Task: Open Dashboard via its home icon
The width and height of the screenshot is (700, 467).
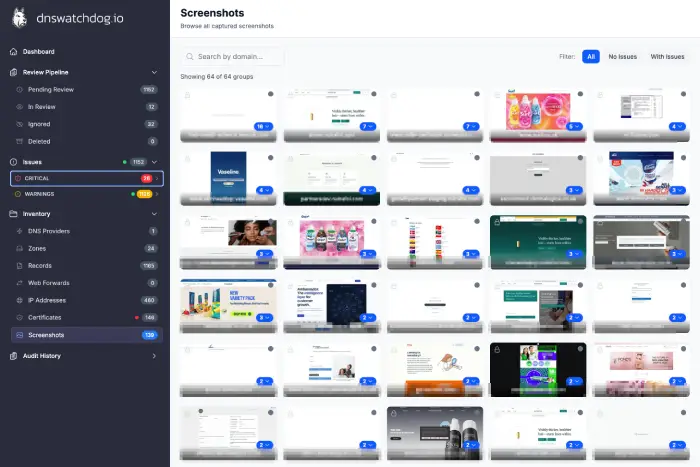Action: coord(13,51)
